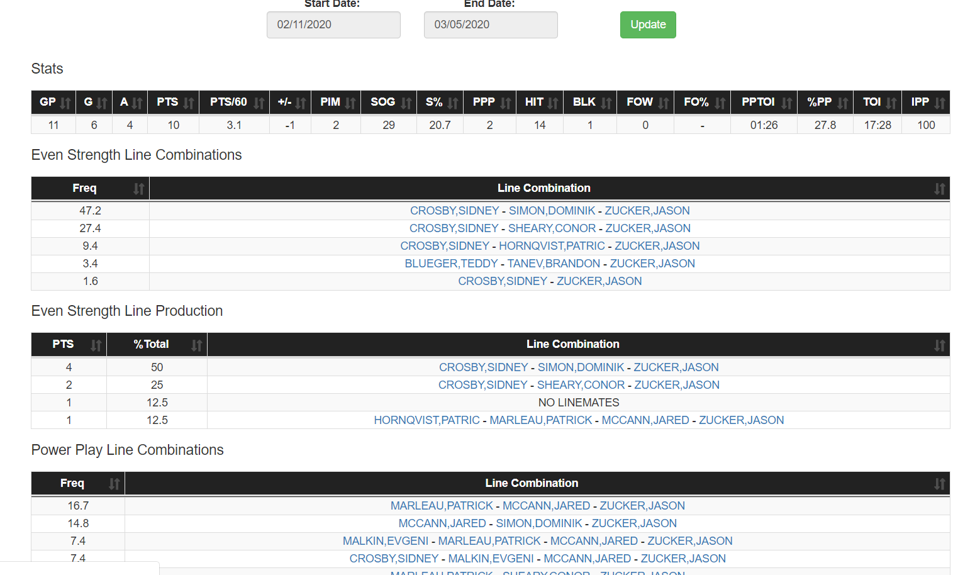
Task: Open leading MALKIN,EVGENI link in upper 7.4 power play row
Action: [386, 541]
